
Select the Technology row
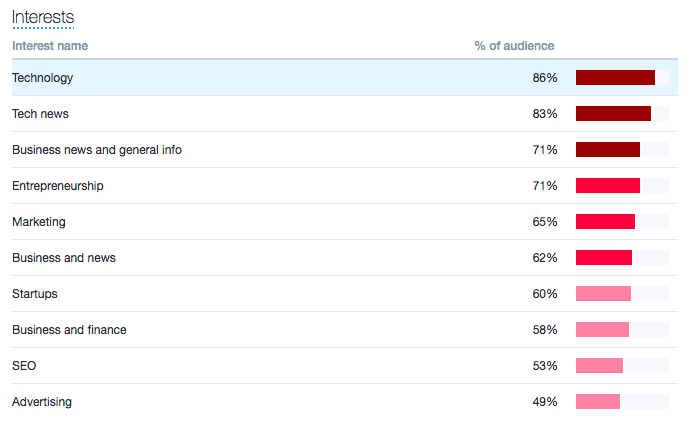coord(345,78)
